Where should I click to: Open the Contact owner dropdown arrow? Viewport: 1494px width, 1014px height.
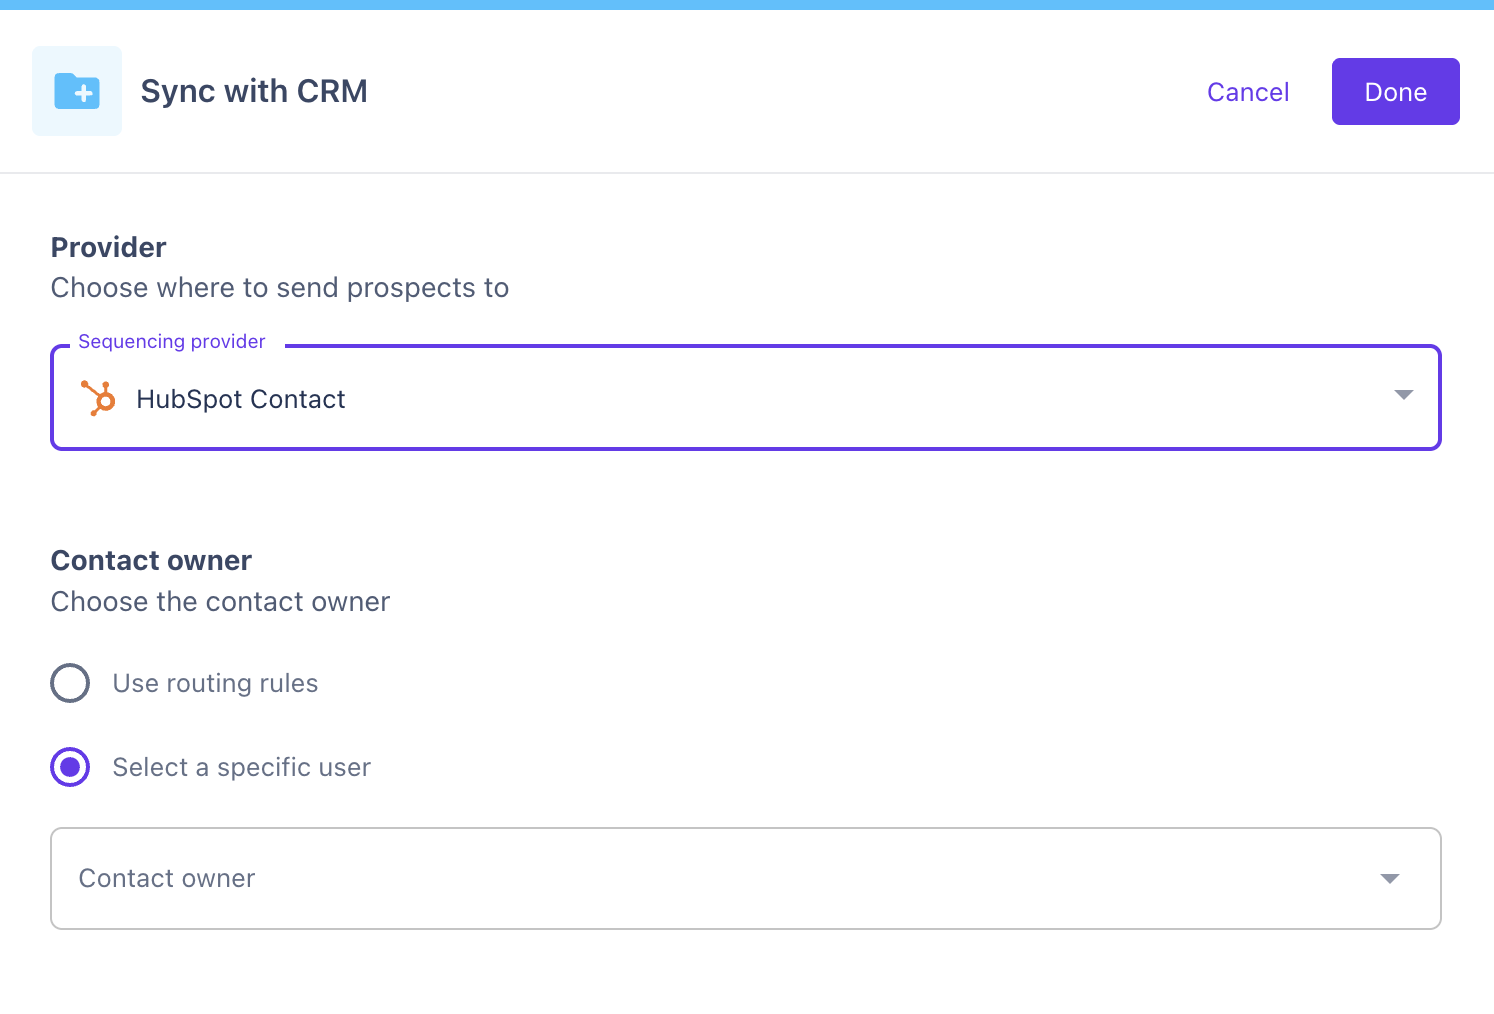1389,879
